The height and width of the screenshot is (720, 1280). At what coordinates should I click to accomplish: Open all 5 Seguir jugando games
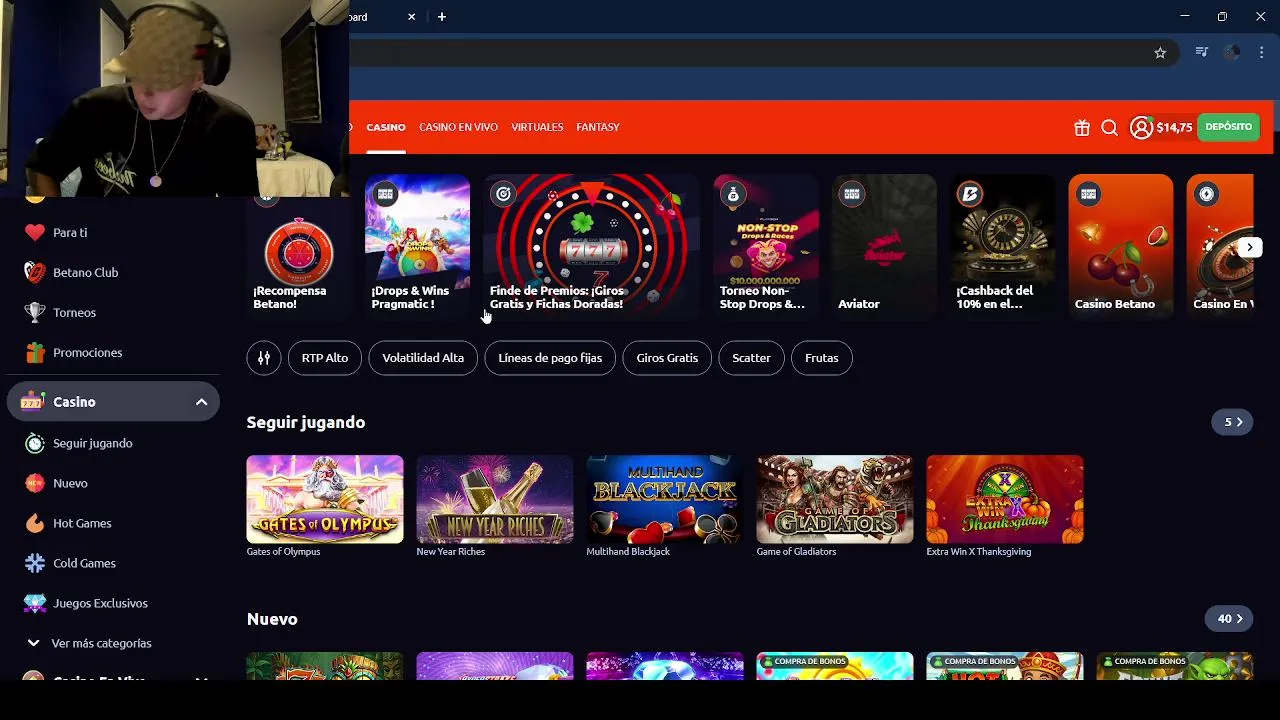(1232, 422)
